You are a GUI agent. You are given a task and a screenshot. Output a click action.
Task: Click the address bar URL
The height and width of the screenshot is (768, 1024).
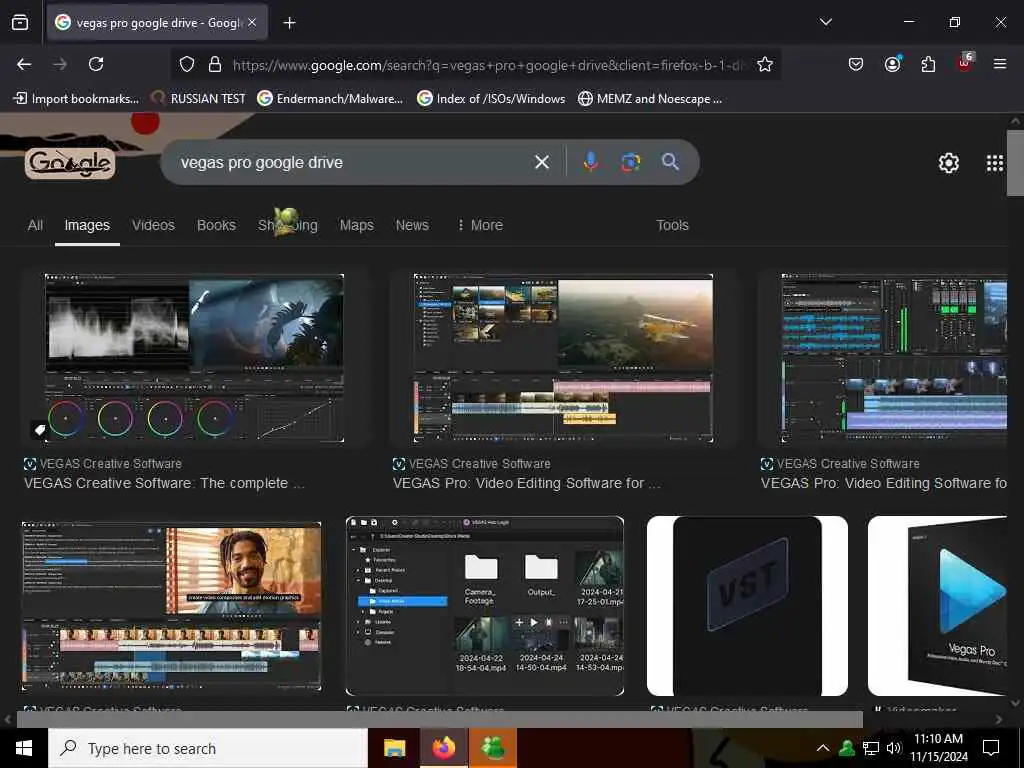tap(488, 65)
